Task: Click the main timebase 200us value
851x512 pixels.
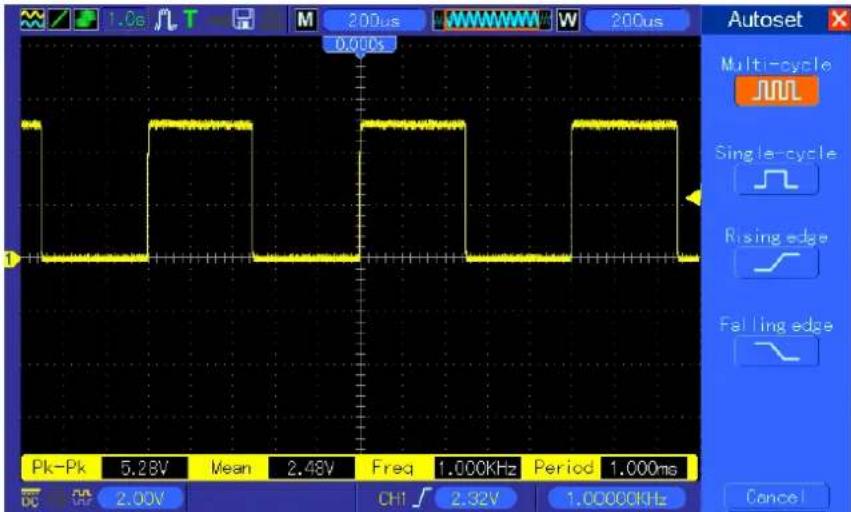Action: click(374, 21)
